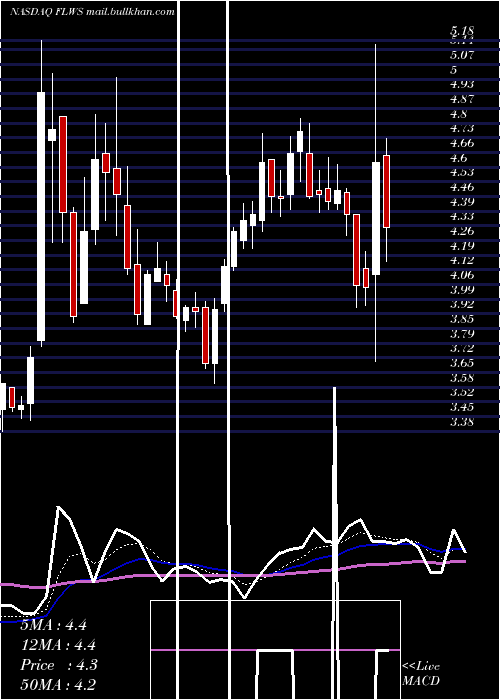Click the tallest white candlestick near 4.87
The width and height of the screenshot is (500, 700).
coord(41,217)
